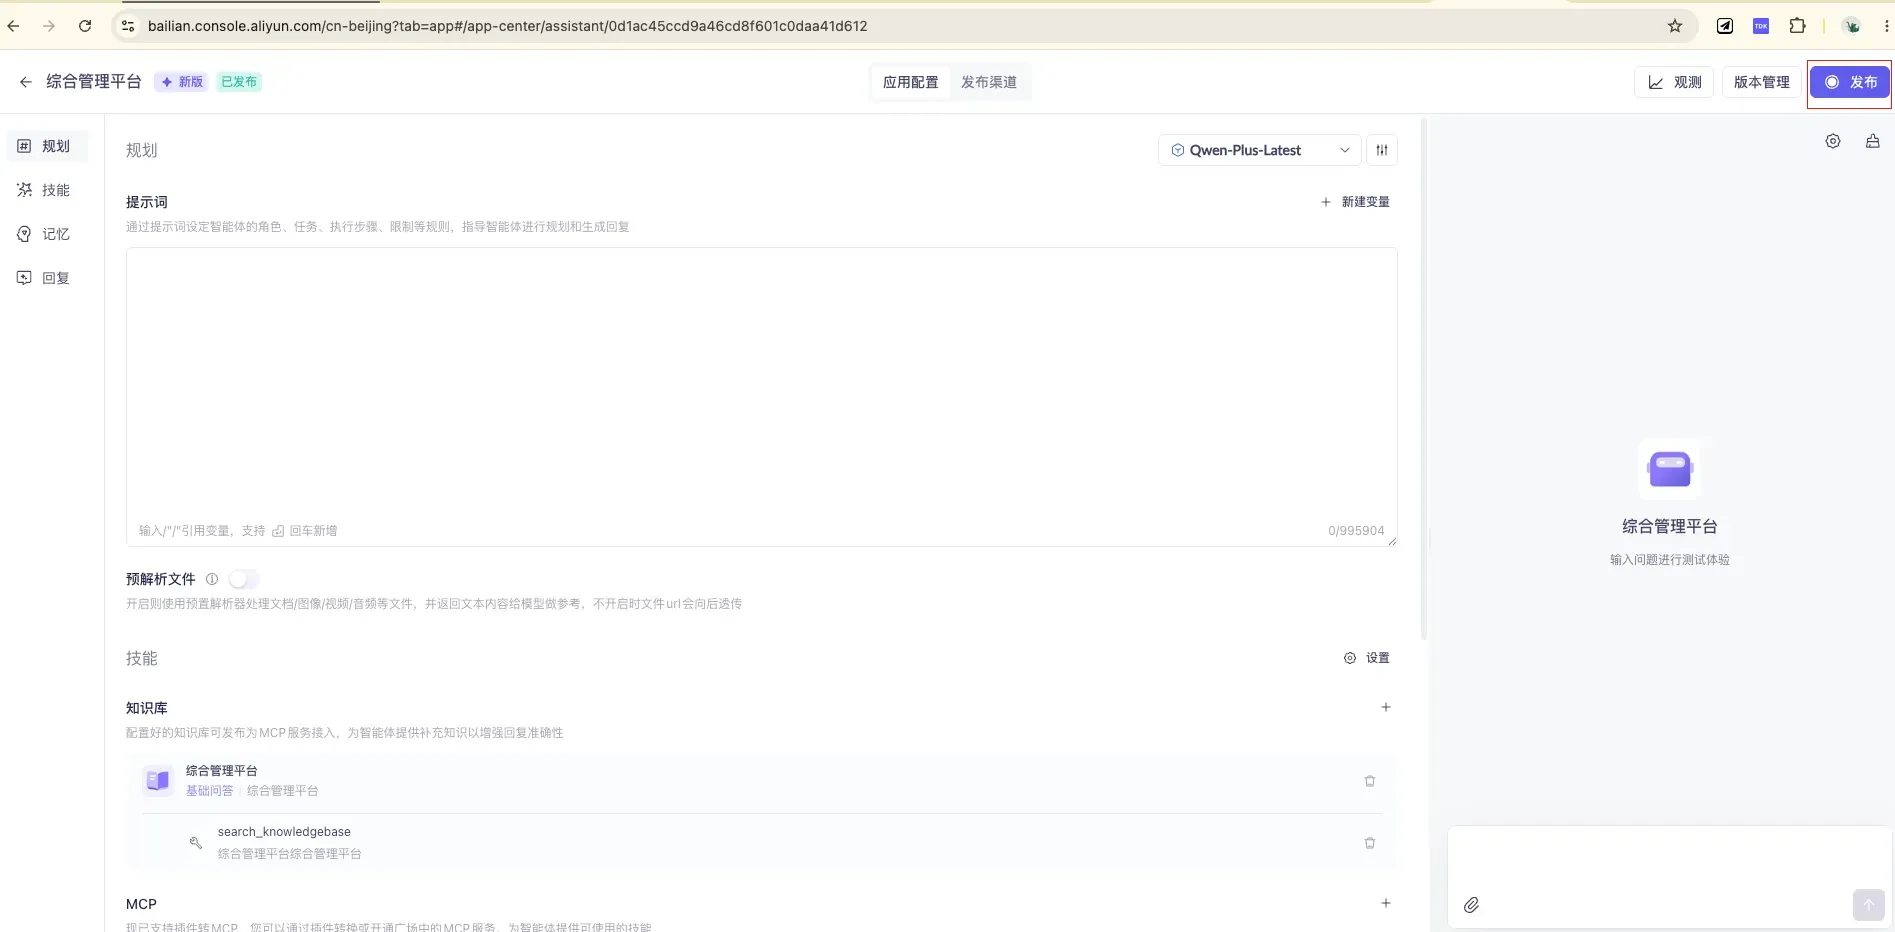Send the test message with the arrow button
This screenshot has height=932, width=1895.
(x=1868, y=905)
